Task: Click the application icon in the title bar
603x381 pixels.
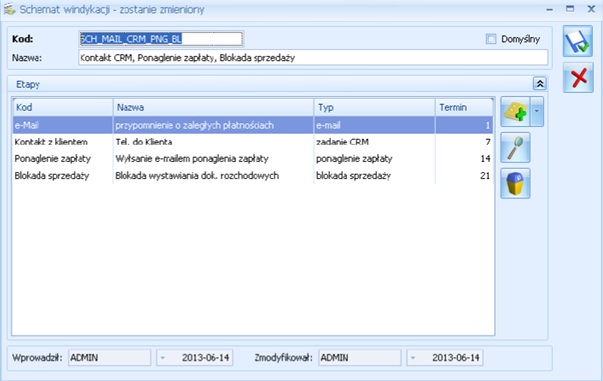Action: coord(9,9)
